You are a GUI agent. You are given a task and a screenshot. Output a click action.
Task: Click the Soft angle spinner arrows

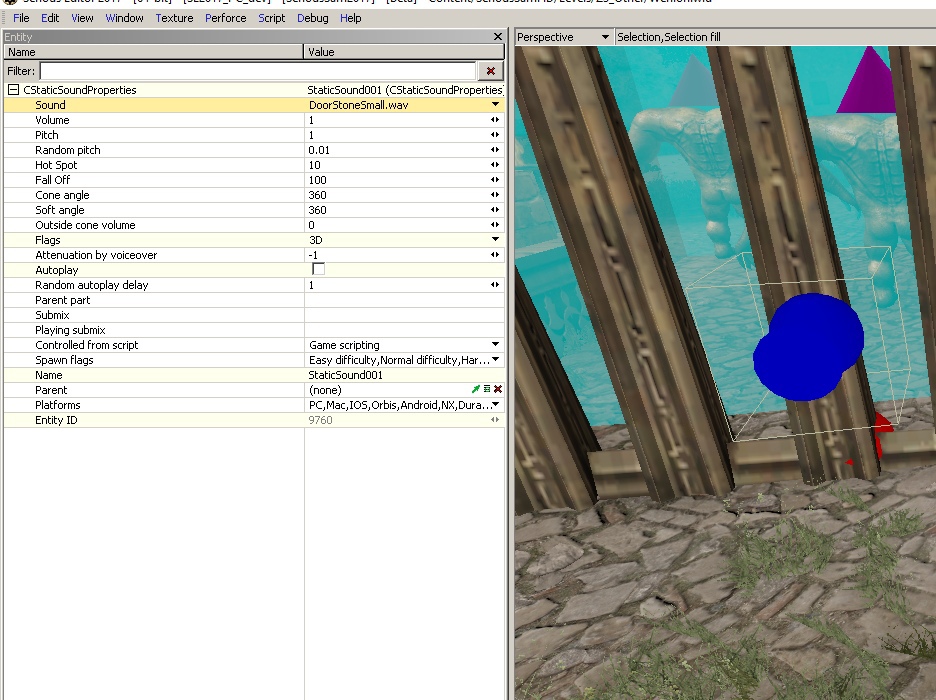(x=495, y=210)
